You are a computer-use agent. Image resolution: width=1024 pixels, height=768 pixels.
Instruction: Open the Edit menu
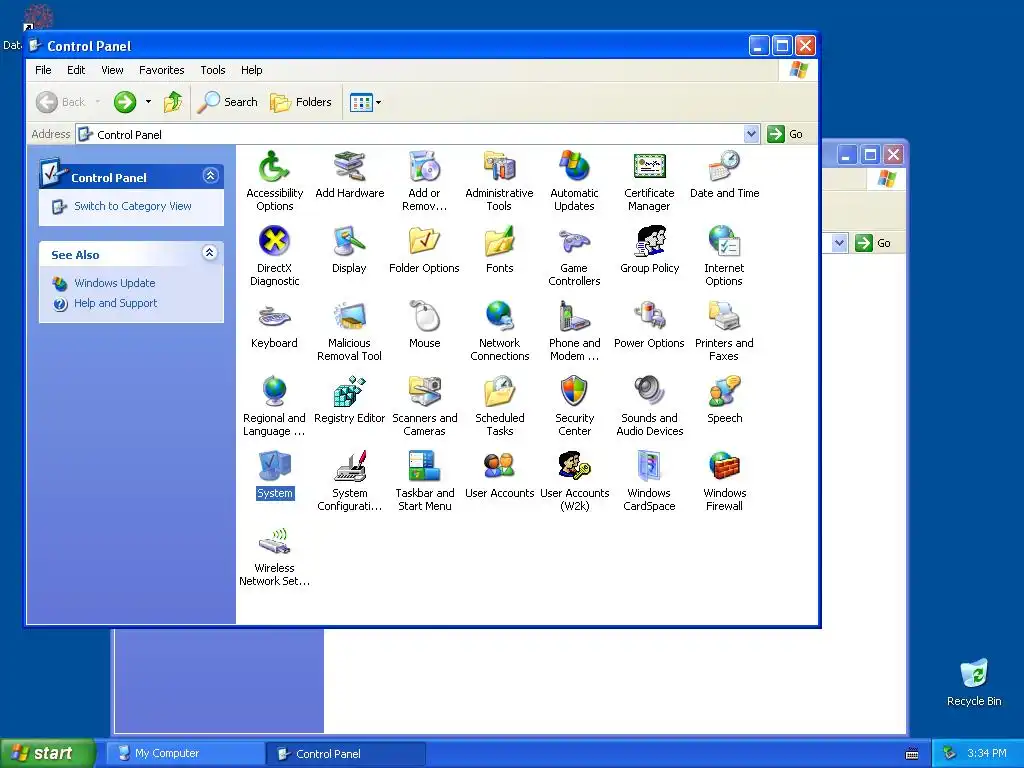coord(76,70)
